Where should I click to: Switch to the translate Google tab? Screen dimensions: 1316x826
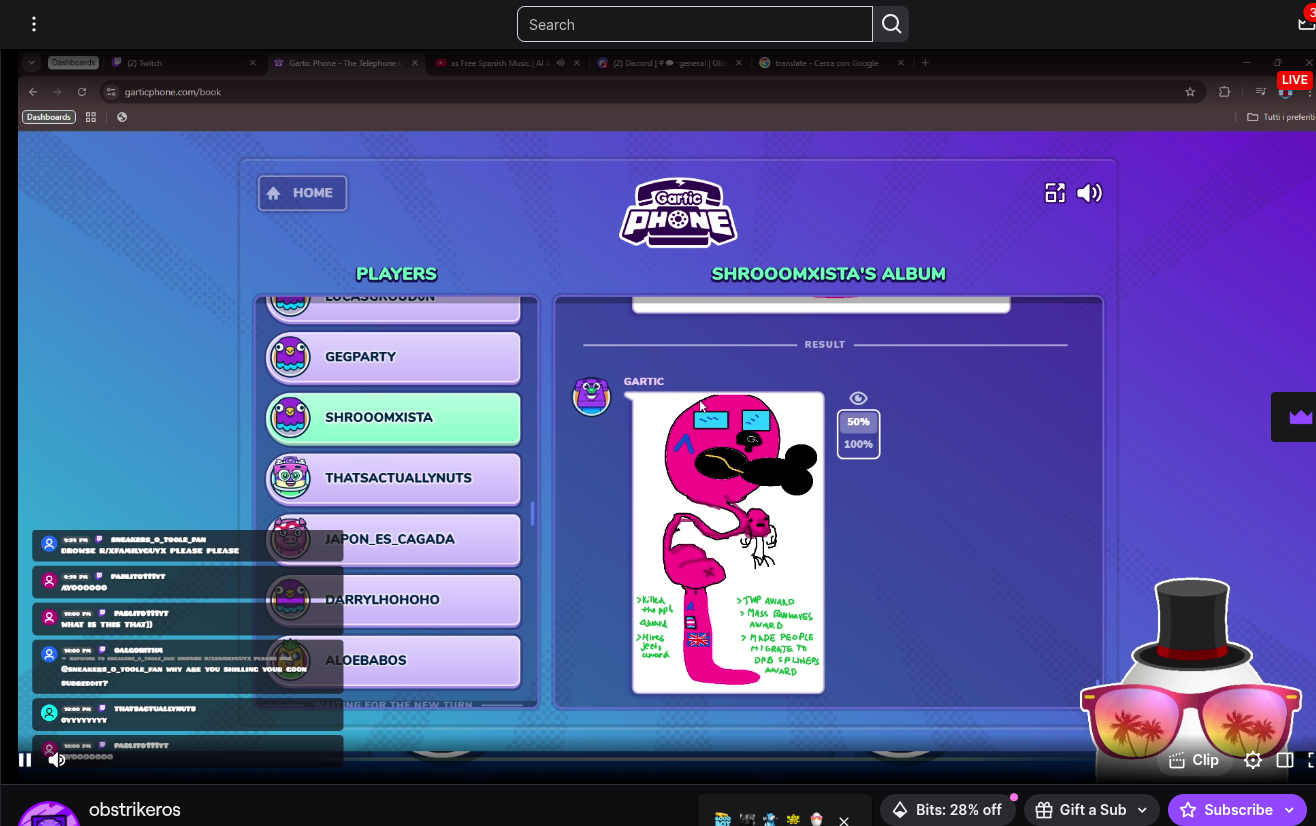[x=833, y=63]
